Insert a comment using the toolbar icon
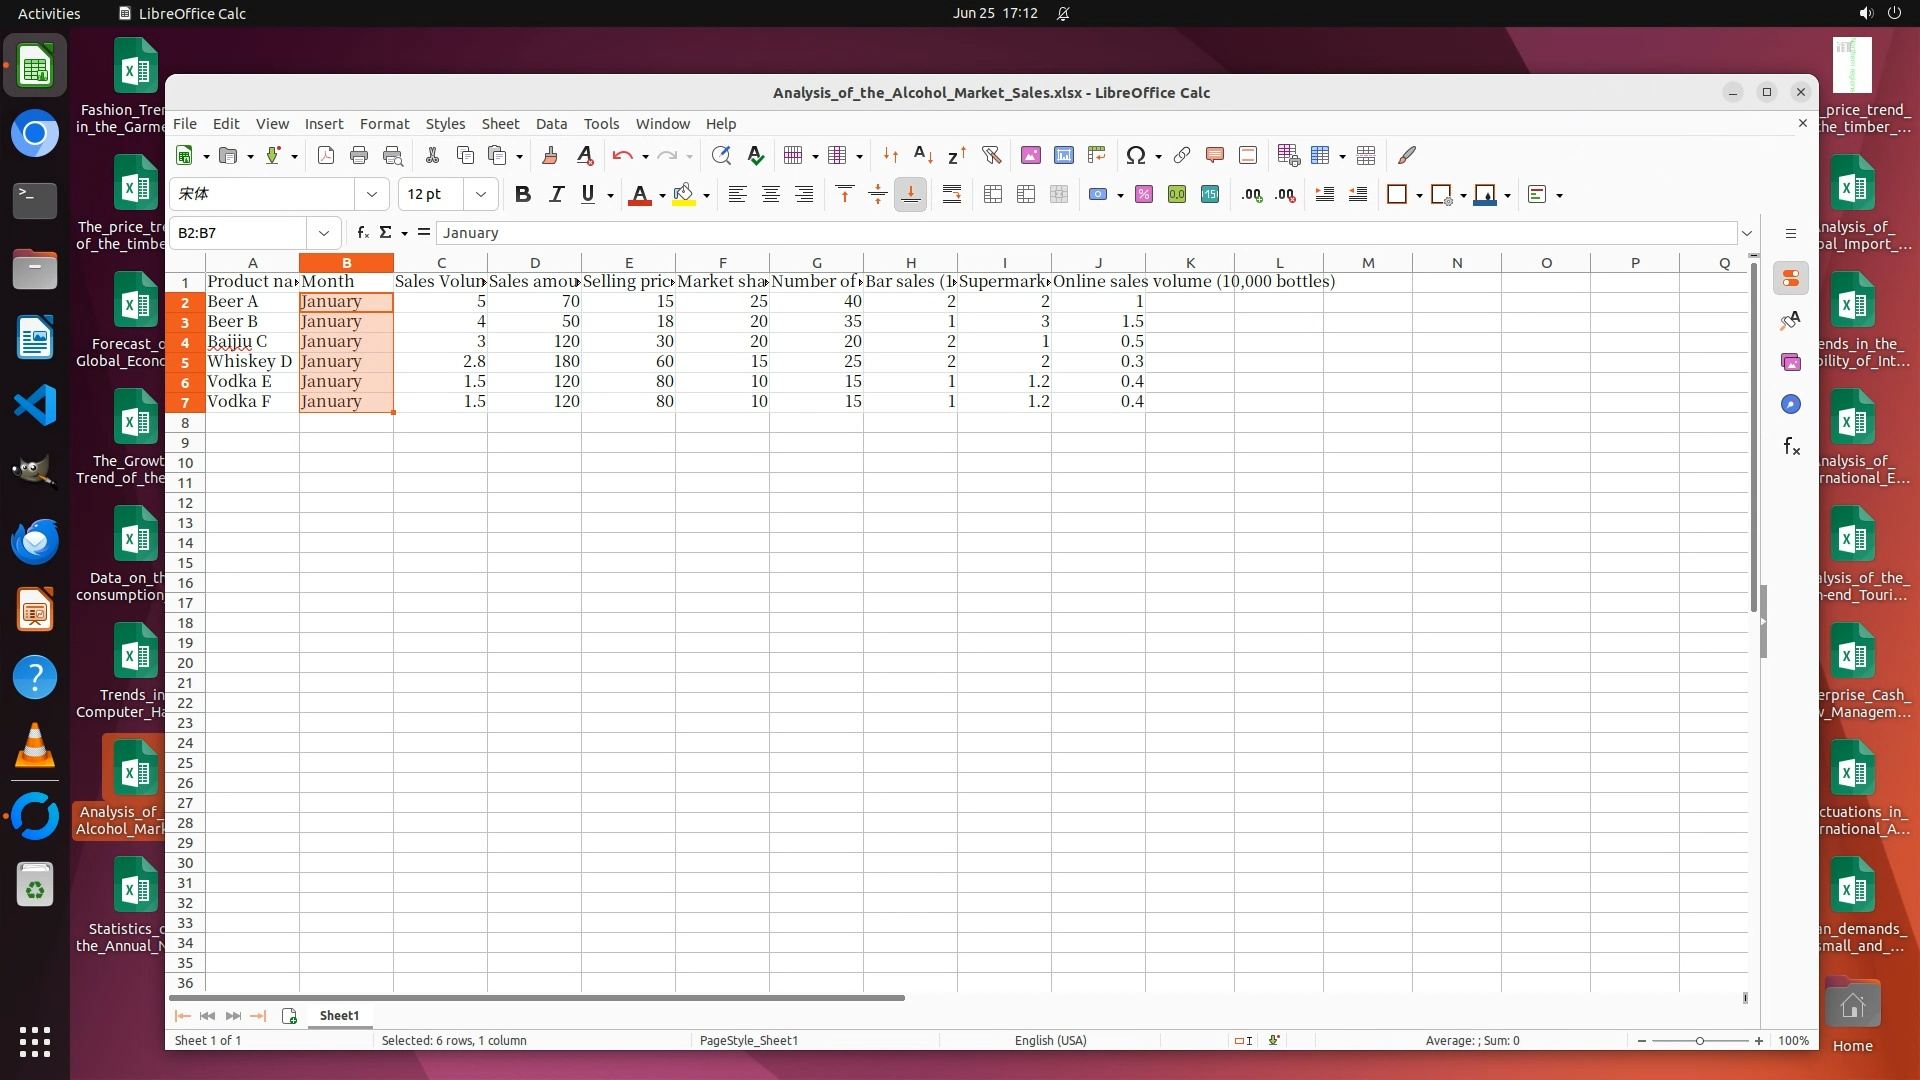 pyautogui.click(x=1215, y=155)
